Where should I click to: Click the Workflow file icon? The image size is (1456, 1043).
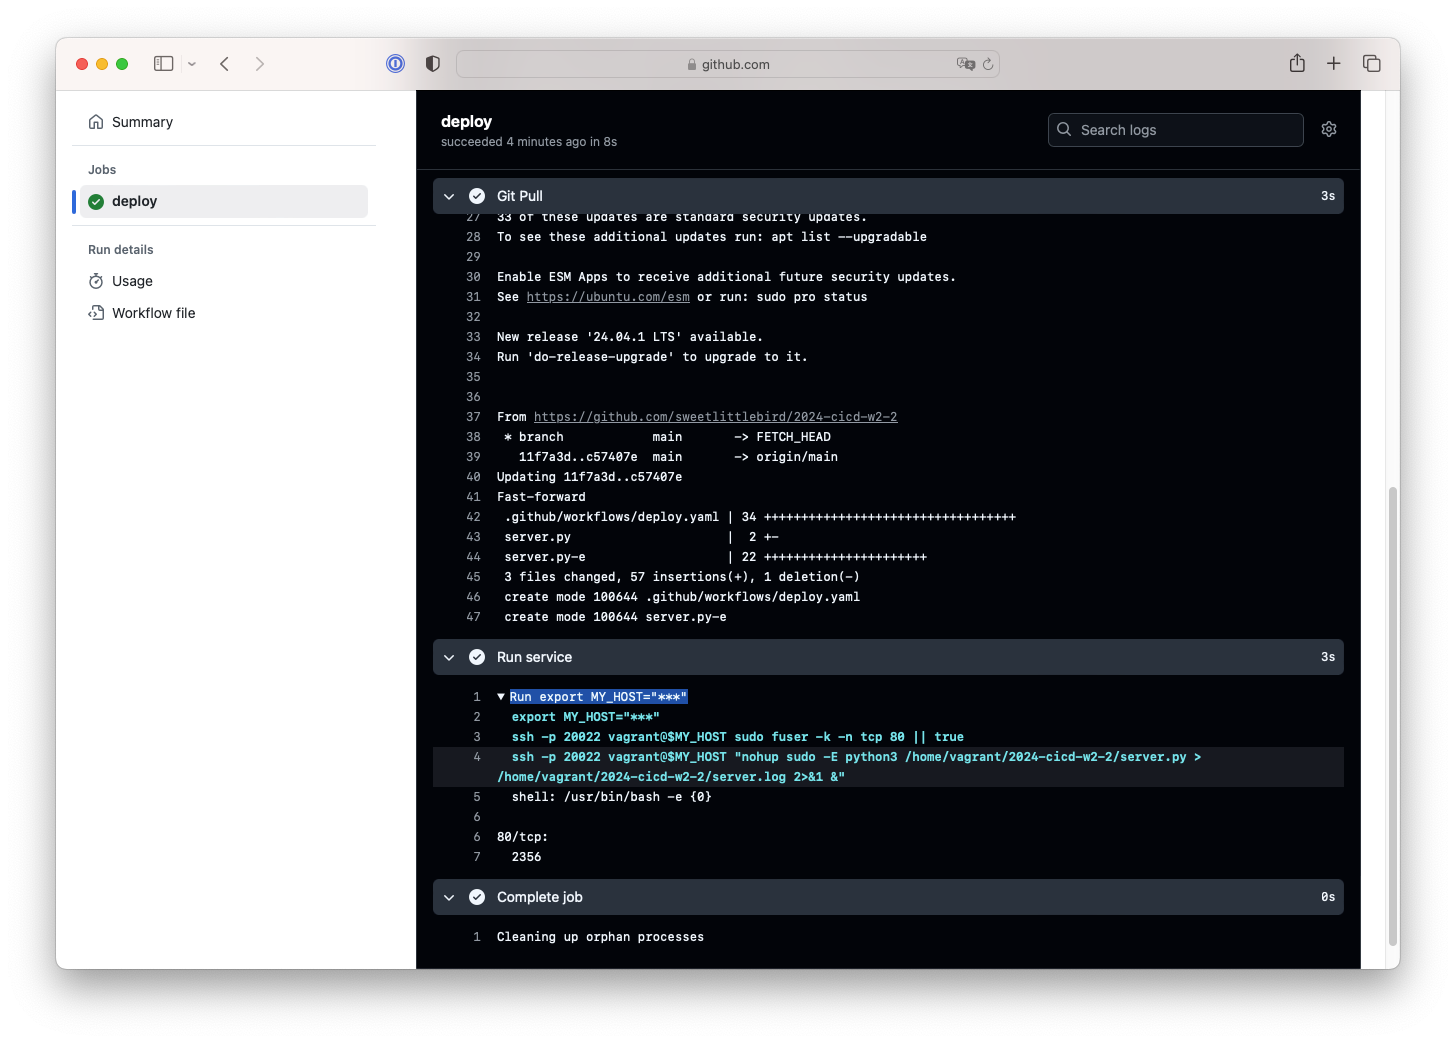click(x=96, y=313)
